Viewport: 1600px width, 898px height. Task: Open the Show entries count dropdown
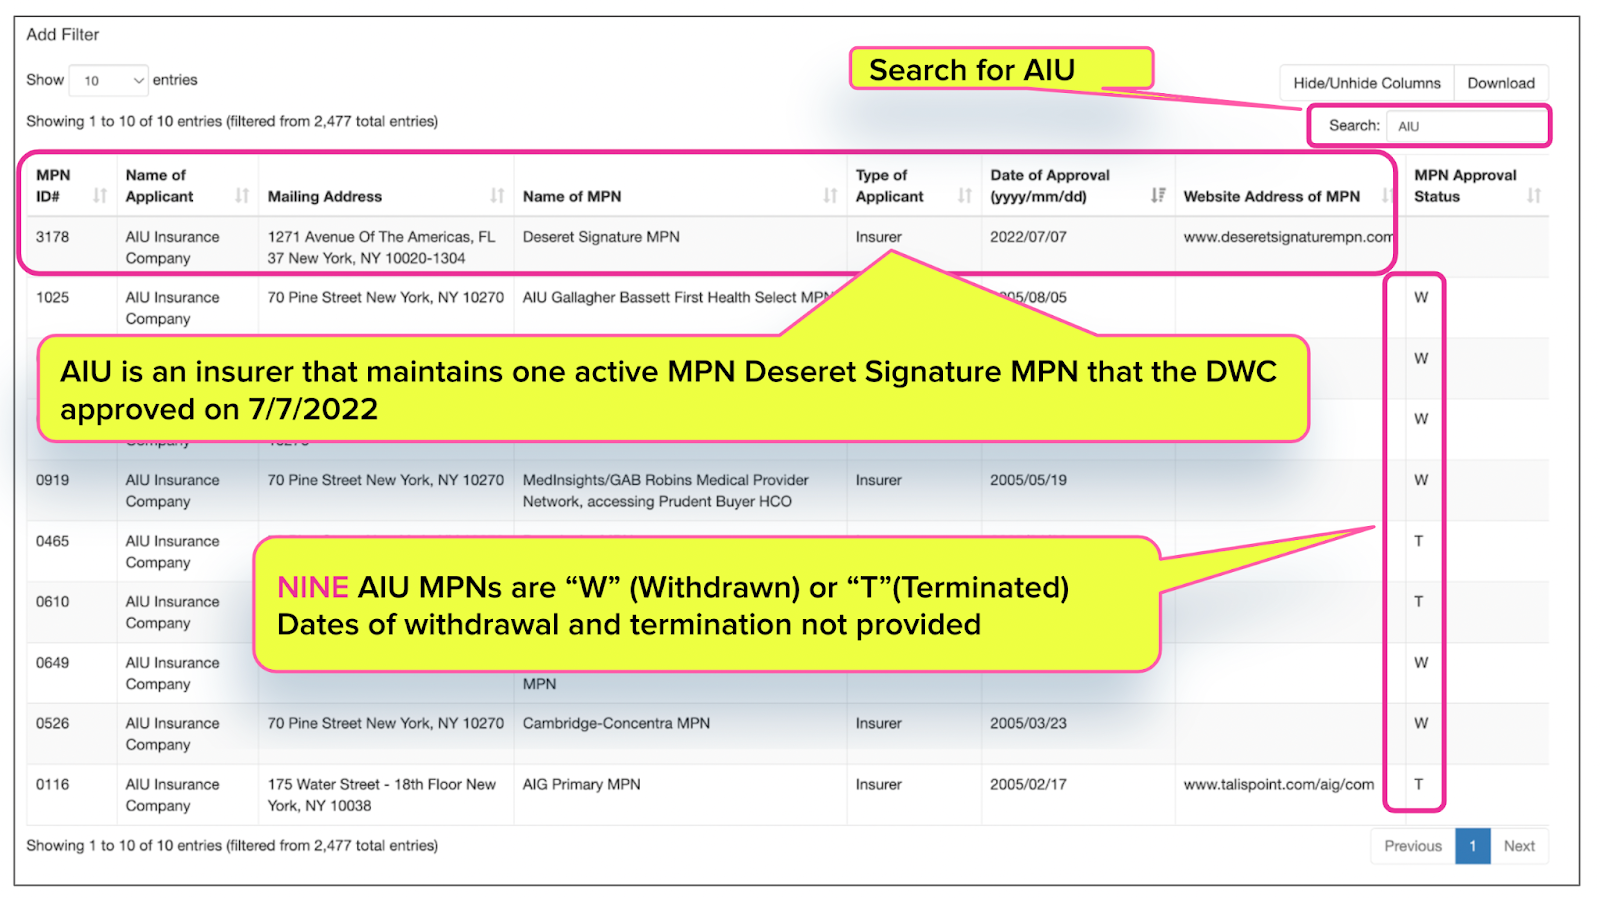tap(108, 80)
